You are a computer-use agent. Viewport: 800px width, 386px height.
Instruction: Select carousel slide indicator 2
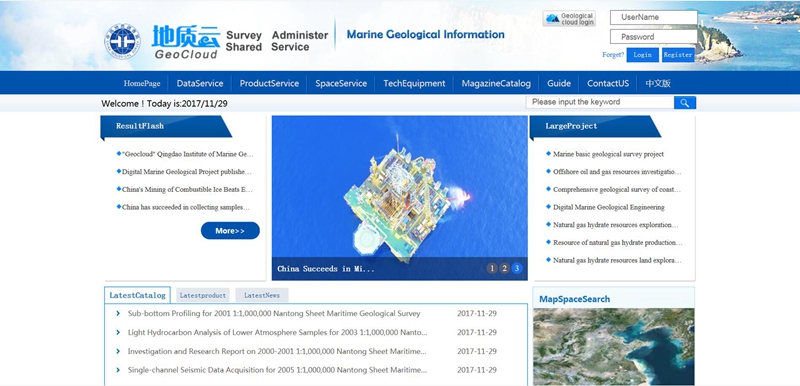tap(504, 268)
